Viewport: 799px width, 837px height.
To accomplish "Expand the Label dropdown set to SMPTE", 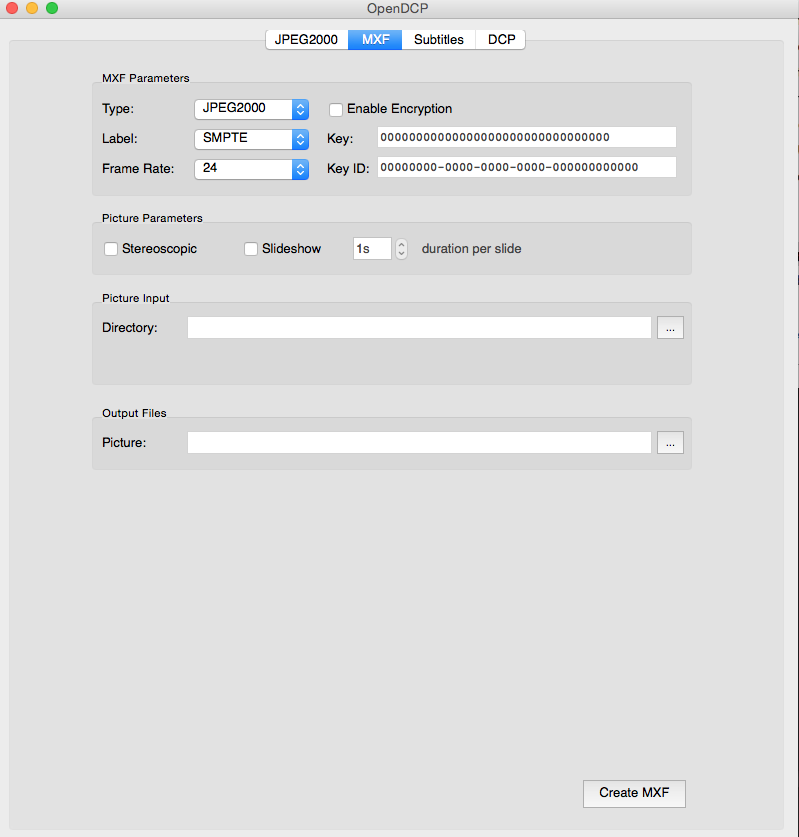I will (251, 139).
